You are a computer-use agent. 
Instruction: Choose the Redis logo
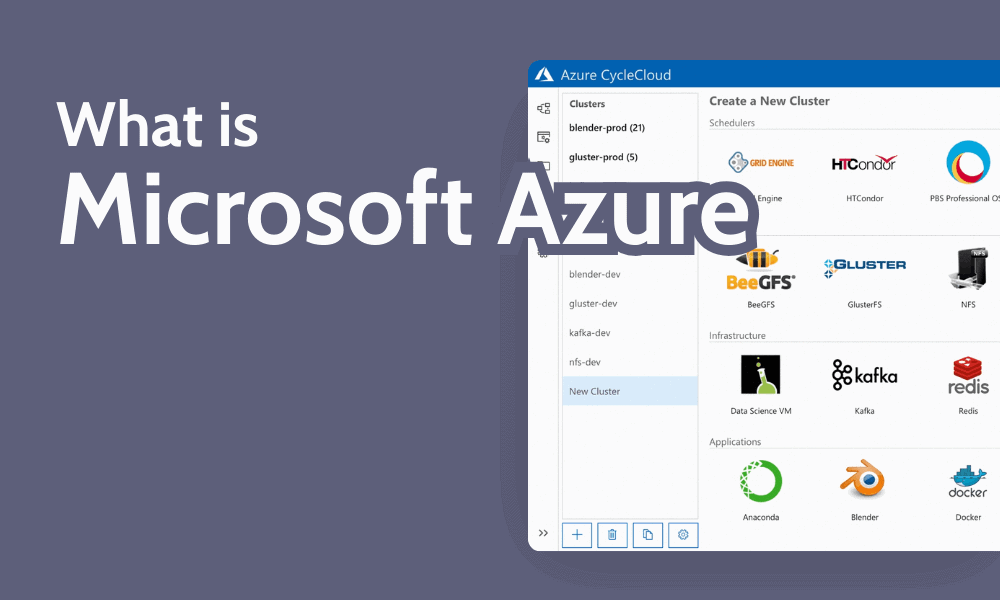[968, 376]
